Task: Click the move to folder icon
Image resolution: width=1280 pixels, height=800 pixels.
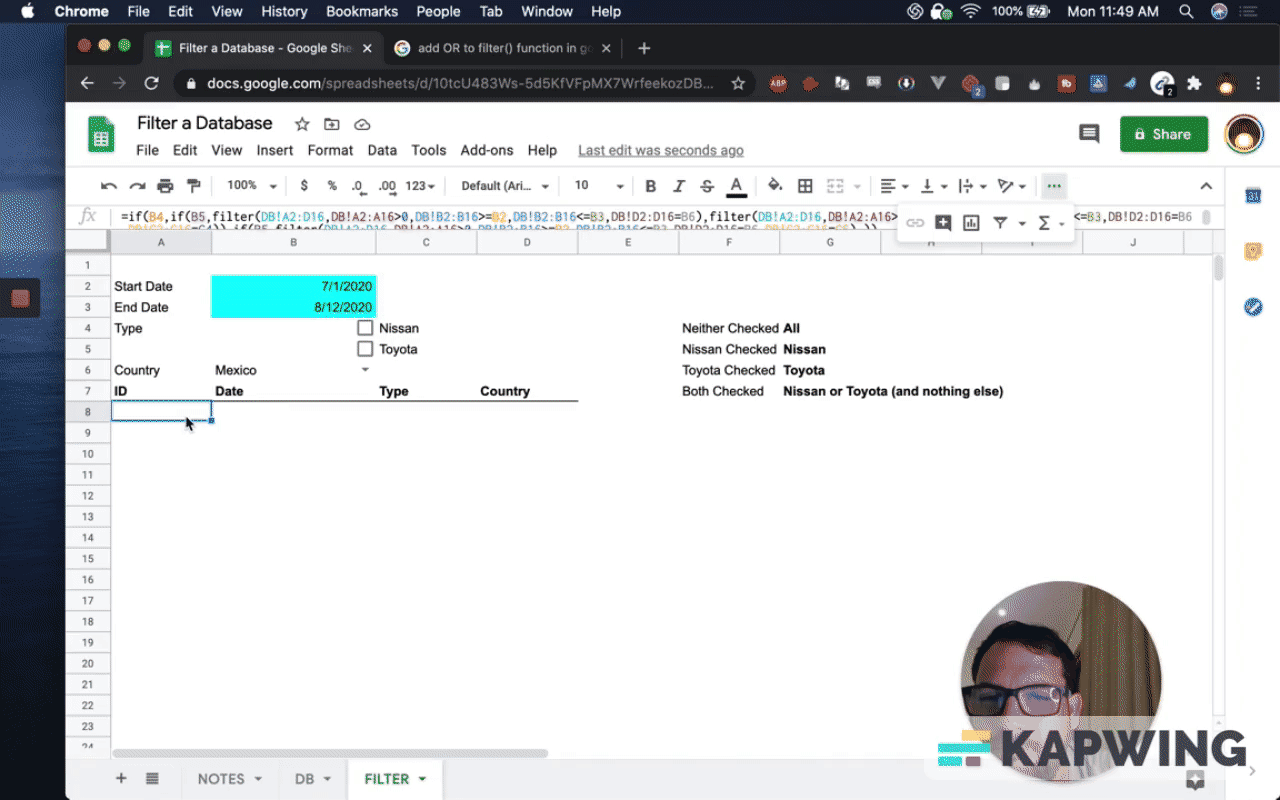Action: [332, 124]
